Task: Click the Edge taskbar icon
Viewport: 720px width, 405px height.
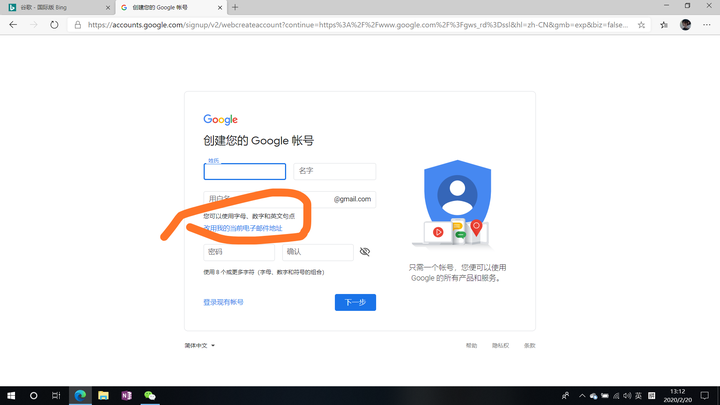Action: click(80, 395)
